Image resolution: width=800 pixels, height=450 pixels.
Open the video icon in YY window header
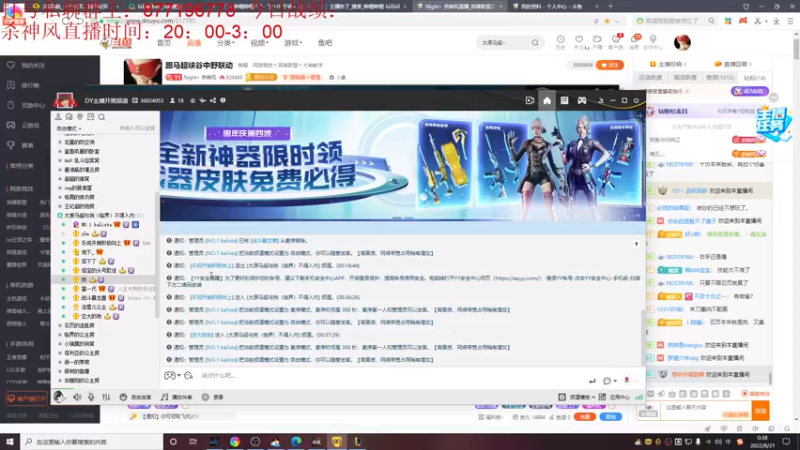pos(530,101)
